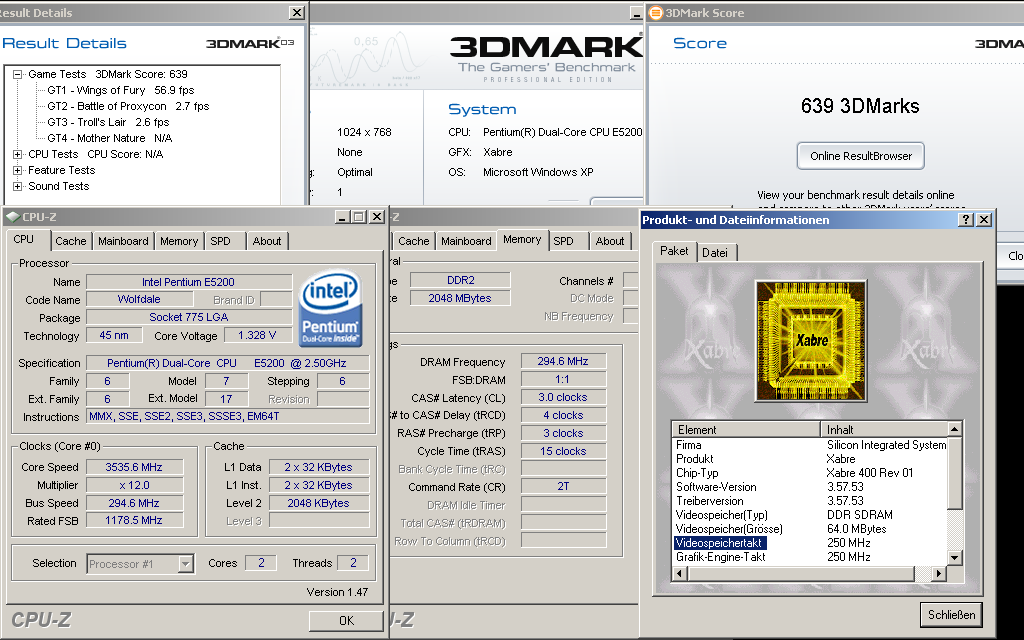This screenshot has height=640, width=1024.
Task: Select the Produkt row in info list
Action: click(x=810, y=459)
